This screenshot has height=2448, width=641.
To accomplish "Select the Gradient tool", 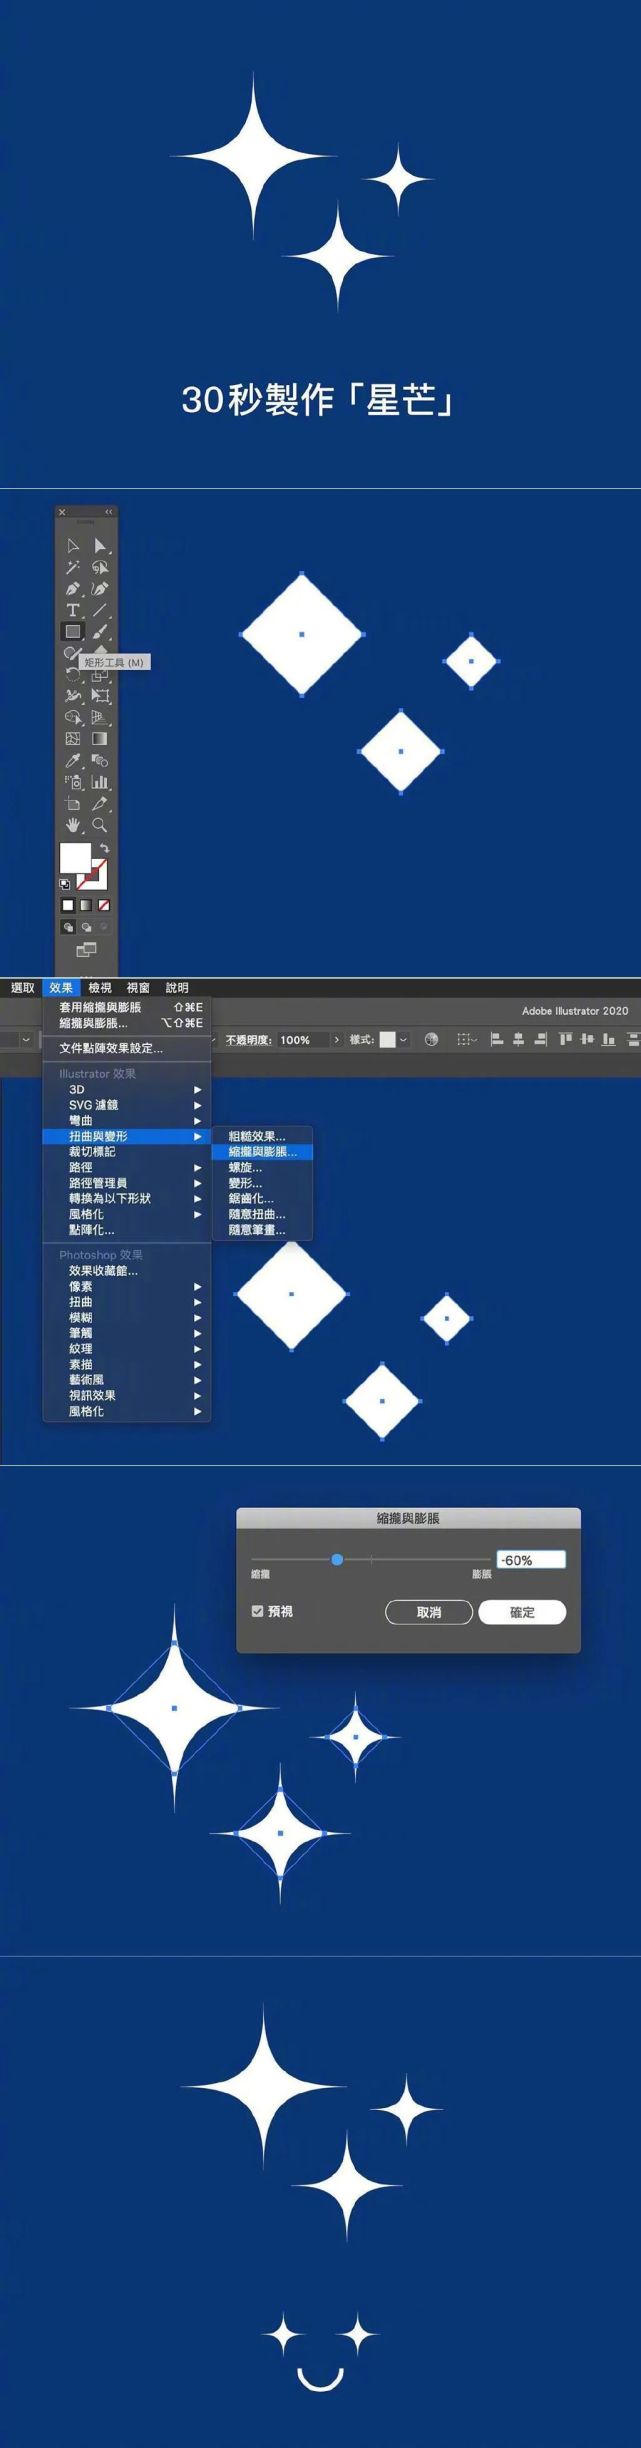I will pos(100,739).
